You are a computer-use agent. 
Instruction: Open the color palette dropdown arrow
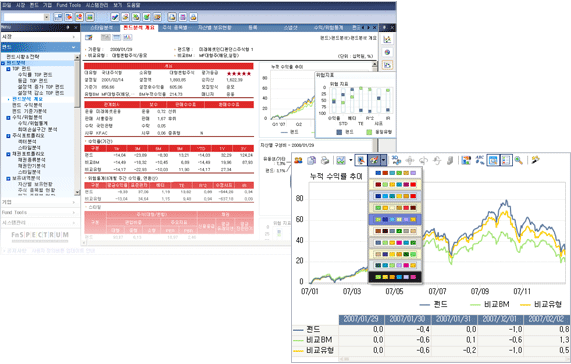[x=383, y=160]
